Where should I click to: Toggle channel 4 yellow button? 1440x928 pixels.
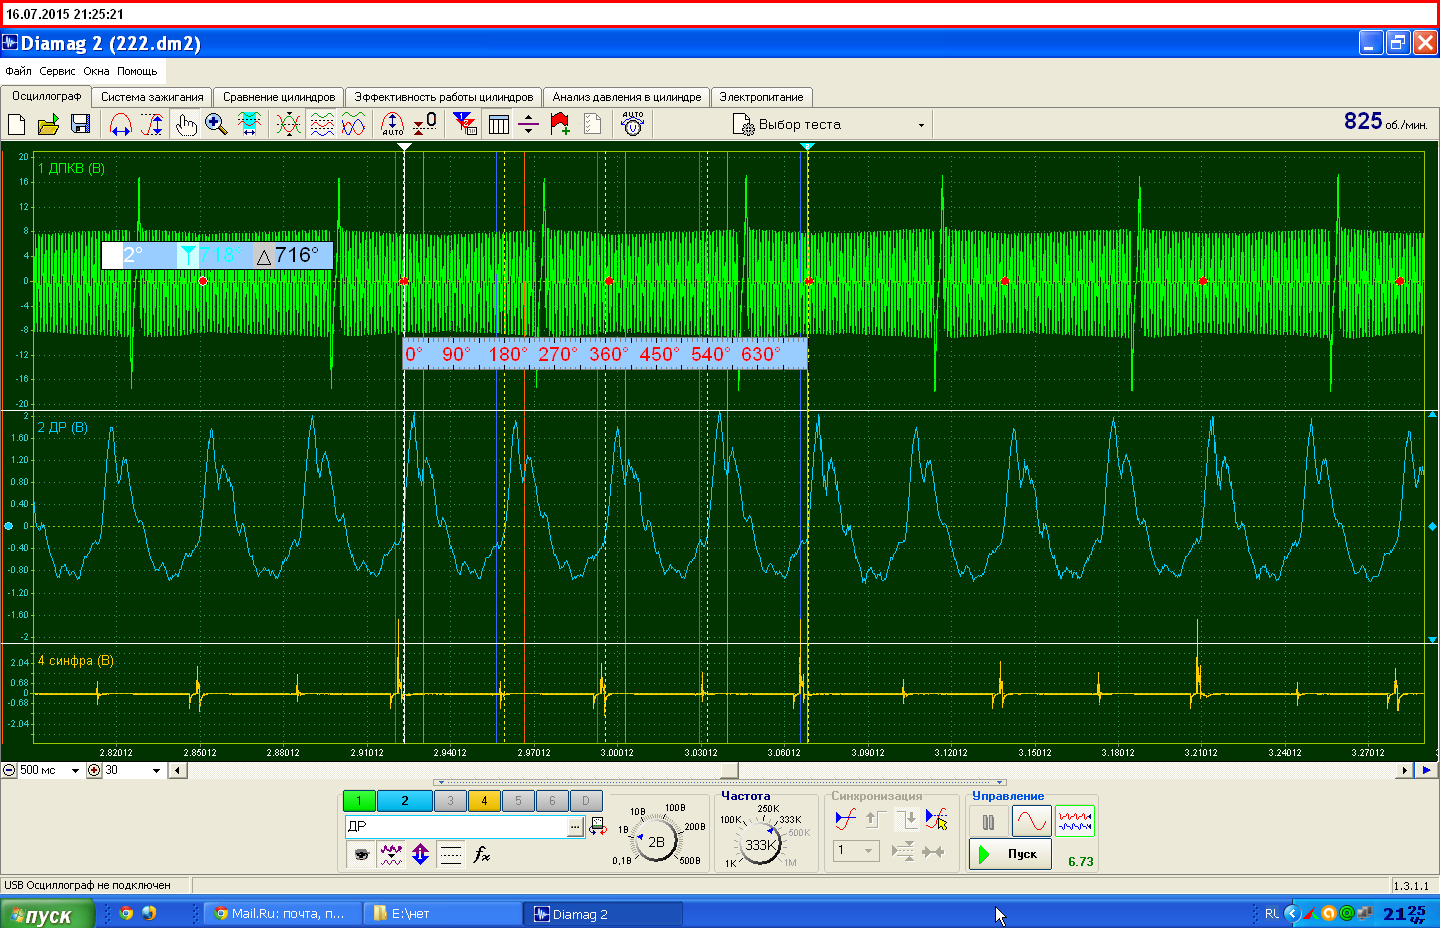[484, 800]
